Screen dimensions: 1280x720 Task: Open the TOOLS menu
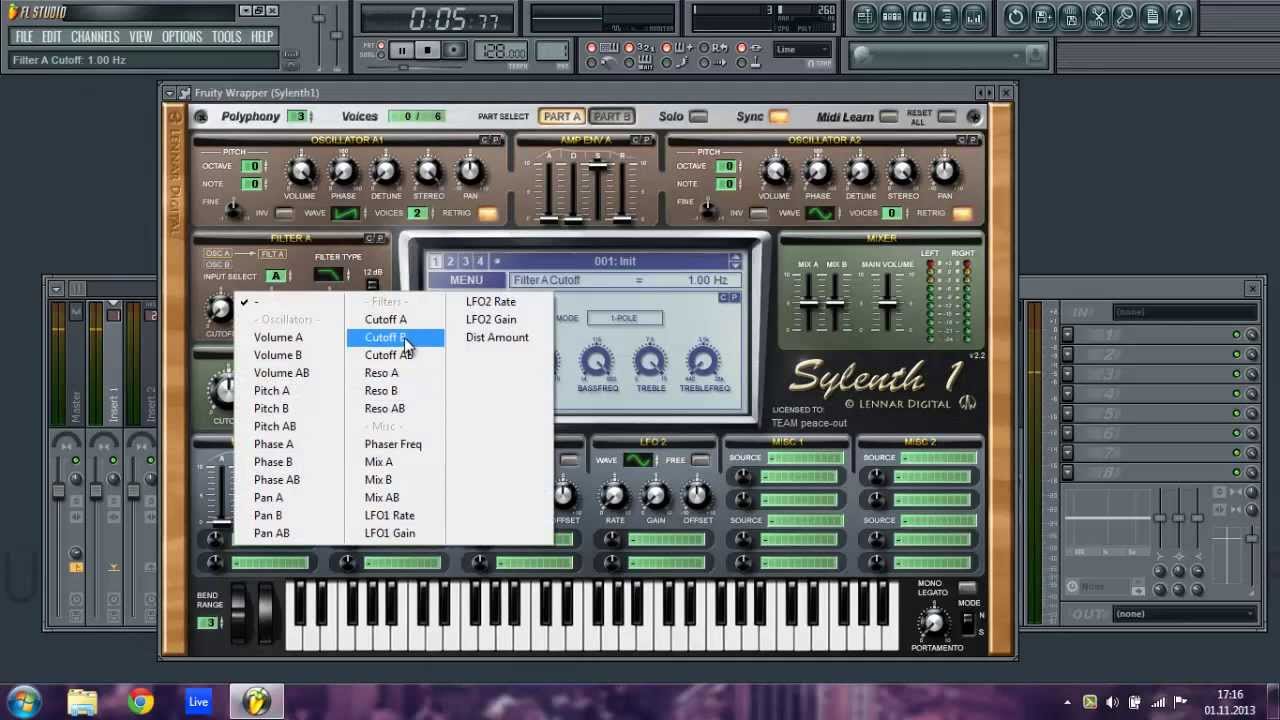click(x=226, y=37)
